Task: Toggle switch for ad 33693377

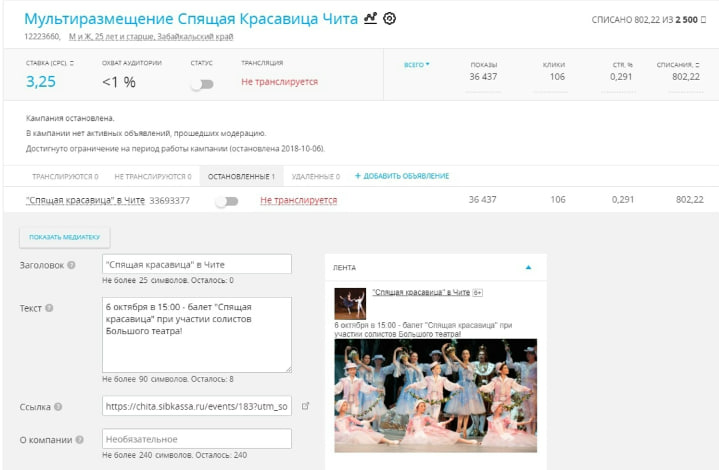Action: 227,201
